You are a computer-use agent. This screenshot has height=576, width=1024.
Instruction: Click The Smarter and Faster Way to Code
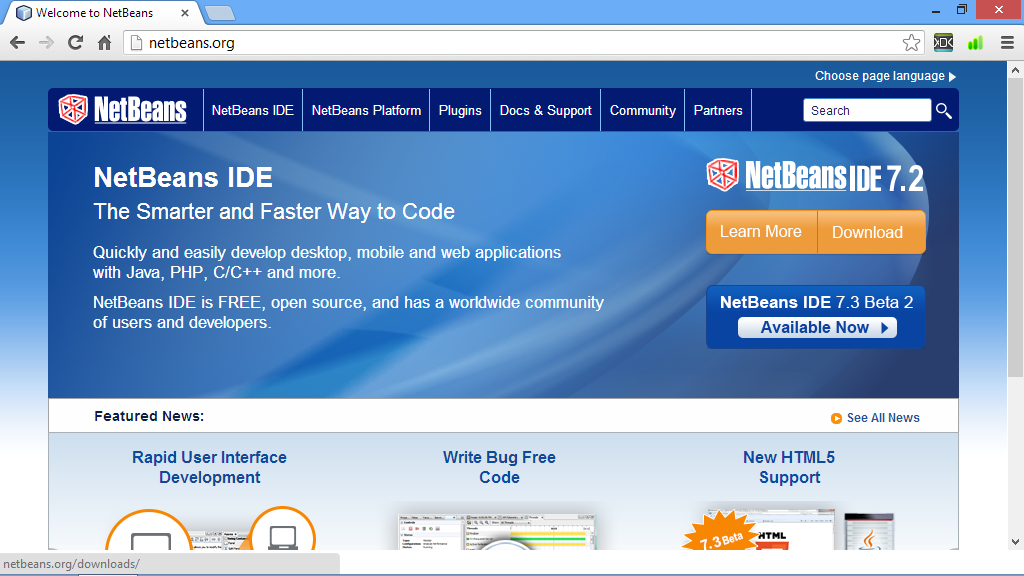point(274,212)
